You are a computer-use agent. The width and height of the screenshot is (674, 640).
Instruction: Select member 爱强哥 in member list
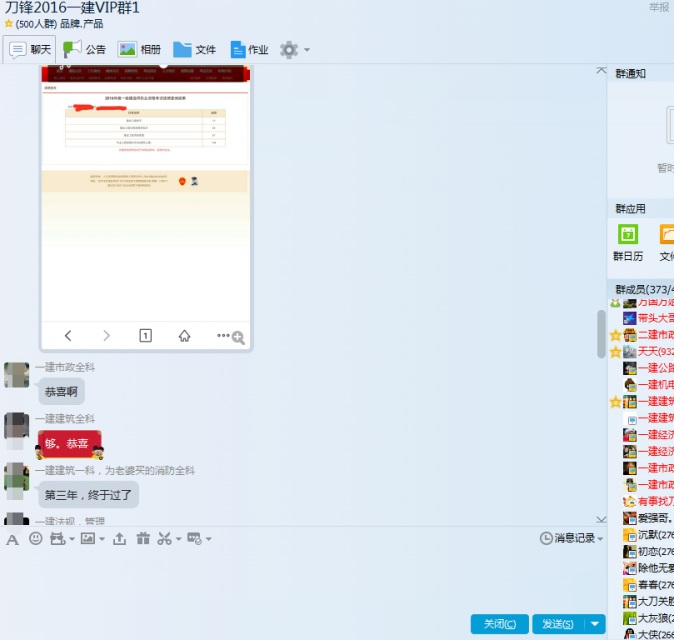point(648,518)
